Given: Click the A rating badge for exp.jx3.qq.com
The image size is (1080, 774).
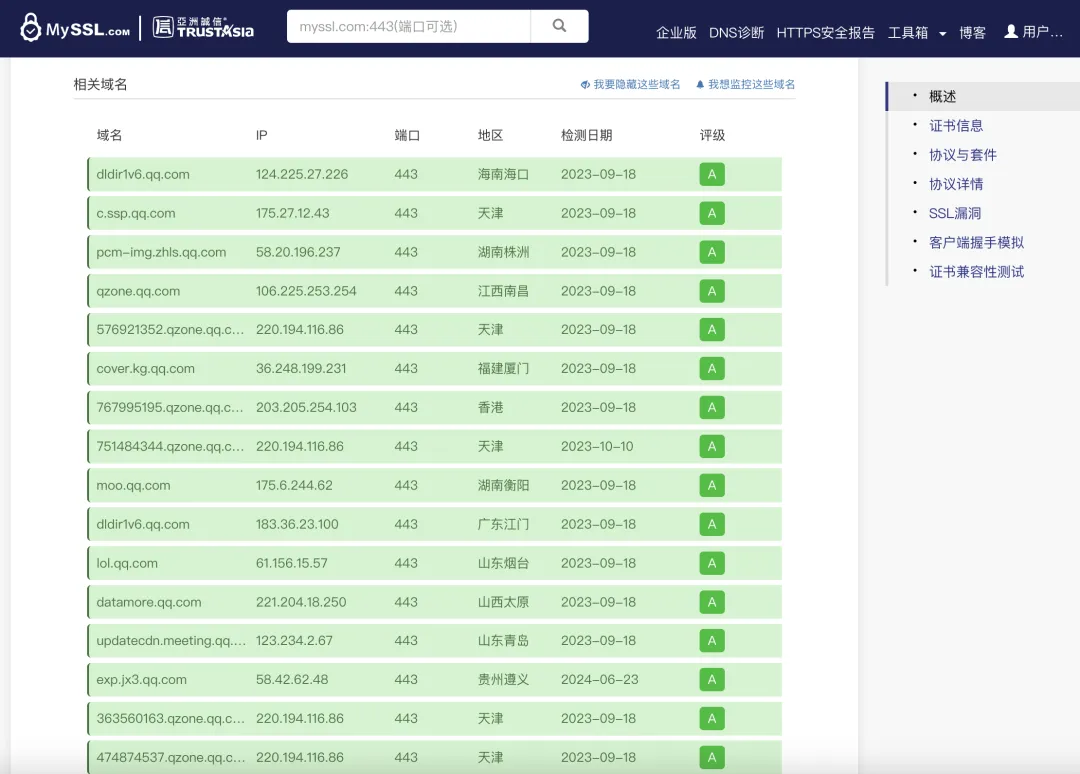Looking at the screenshot, I should coord(712,680).
